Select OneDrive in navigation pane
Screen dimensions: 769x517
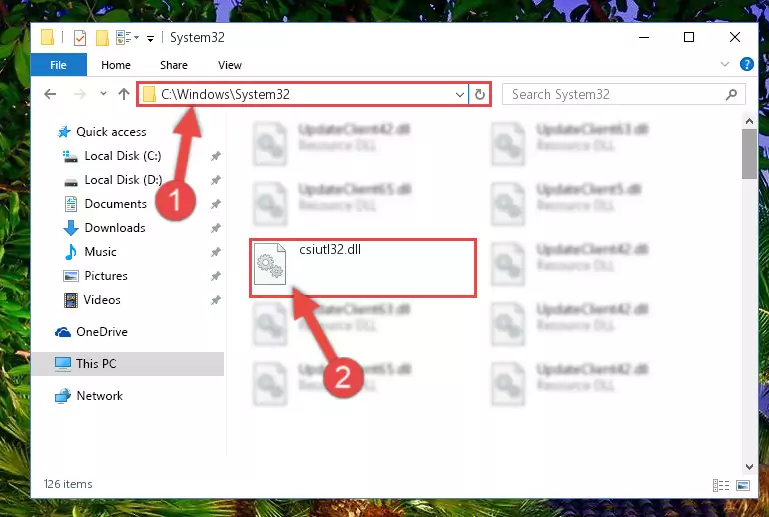pos(102,332)
